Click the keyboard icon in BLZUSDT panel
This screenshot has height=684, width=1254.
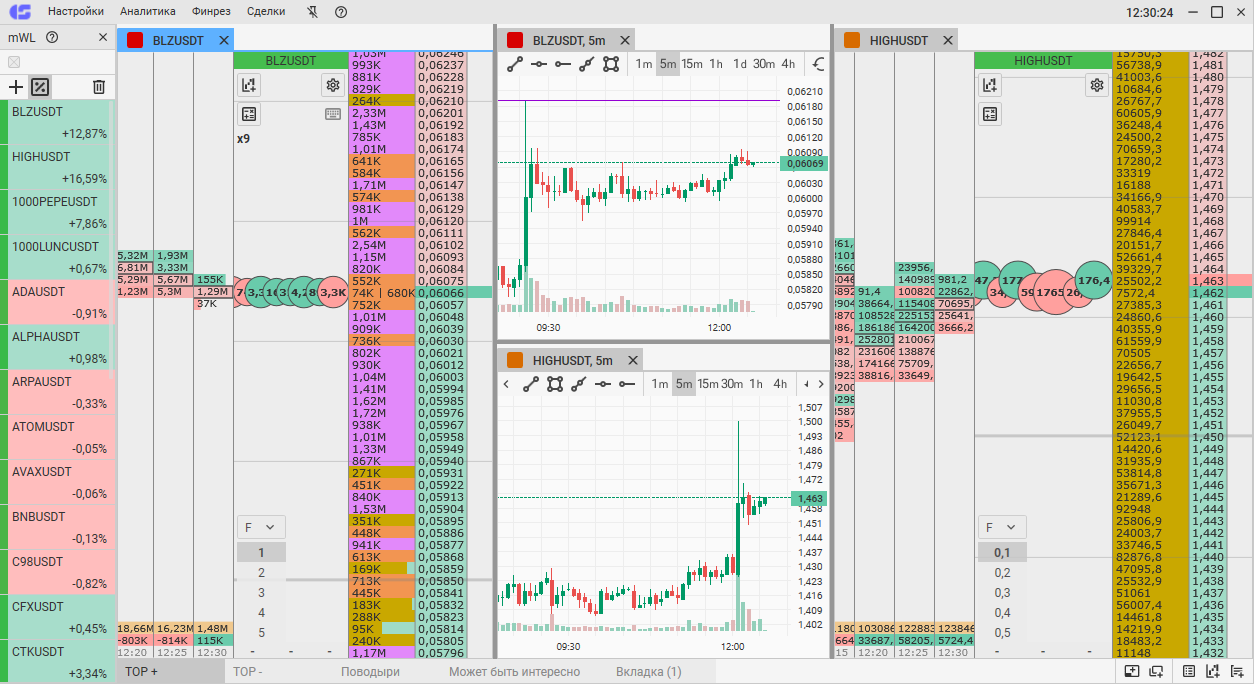tap(333, 114)
